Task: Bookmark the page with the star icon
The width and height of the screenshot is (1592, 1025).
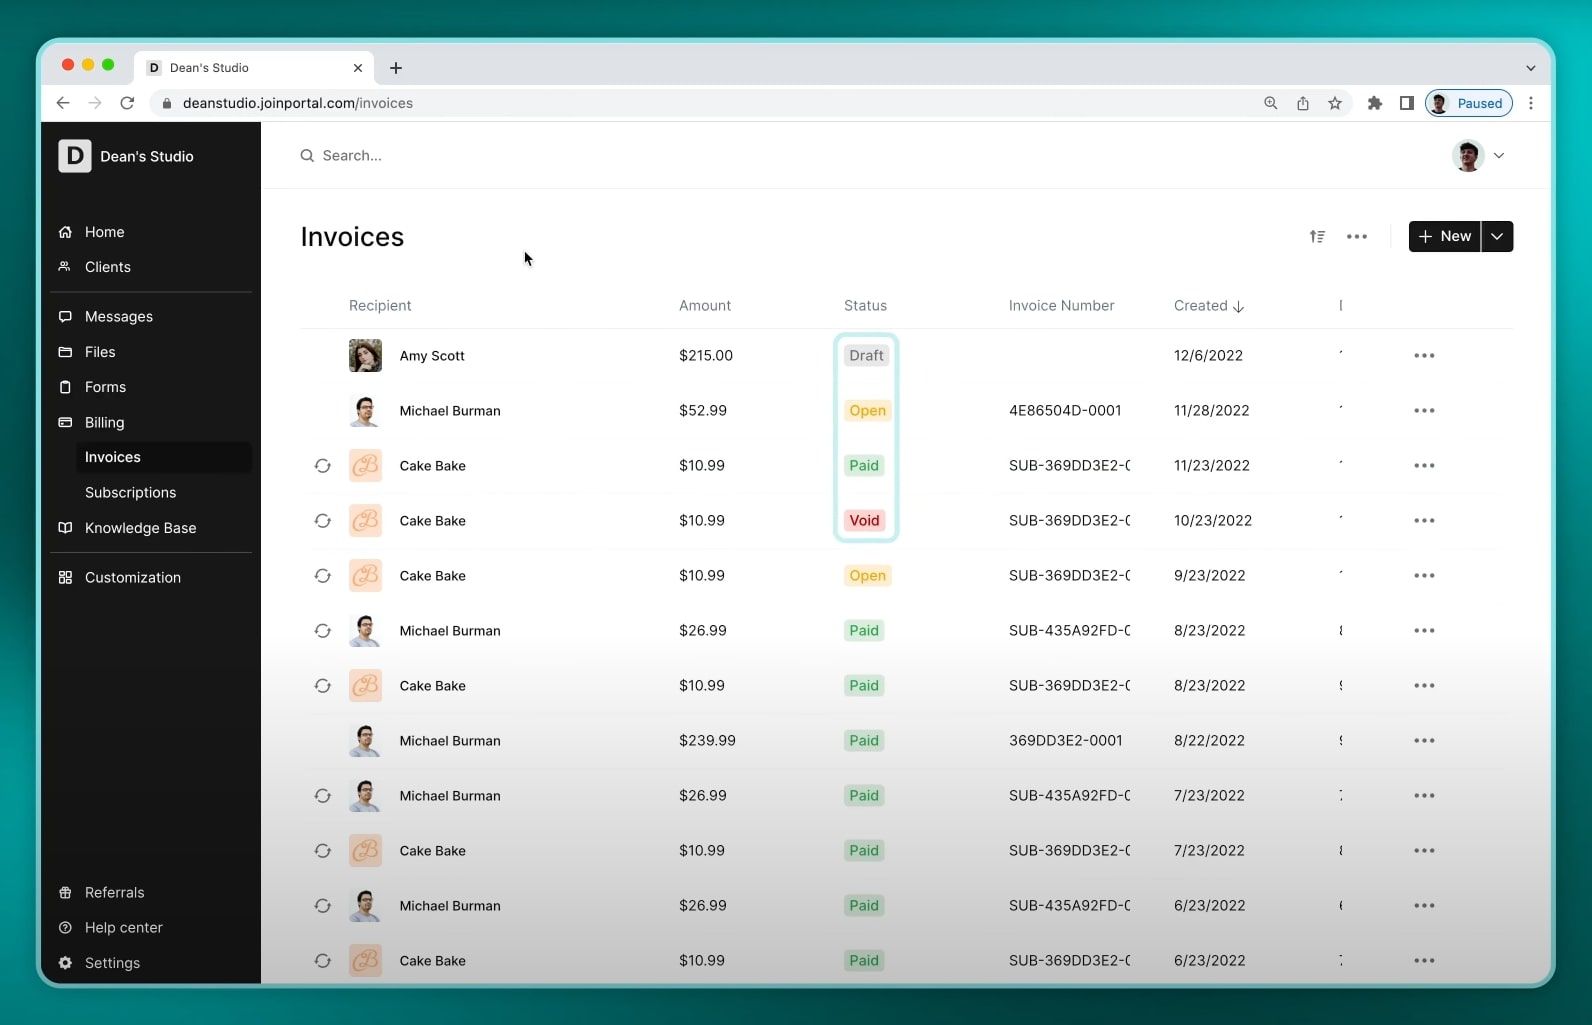Action: (x=1334, y=103)
